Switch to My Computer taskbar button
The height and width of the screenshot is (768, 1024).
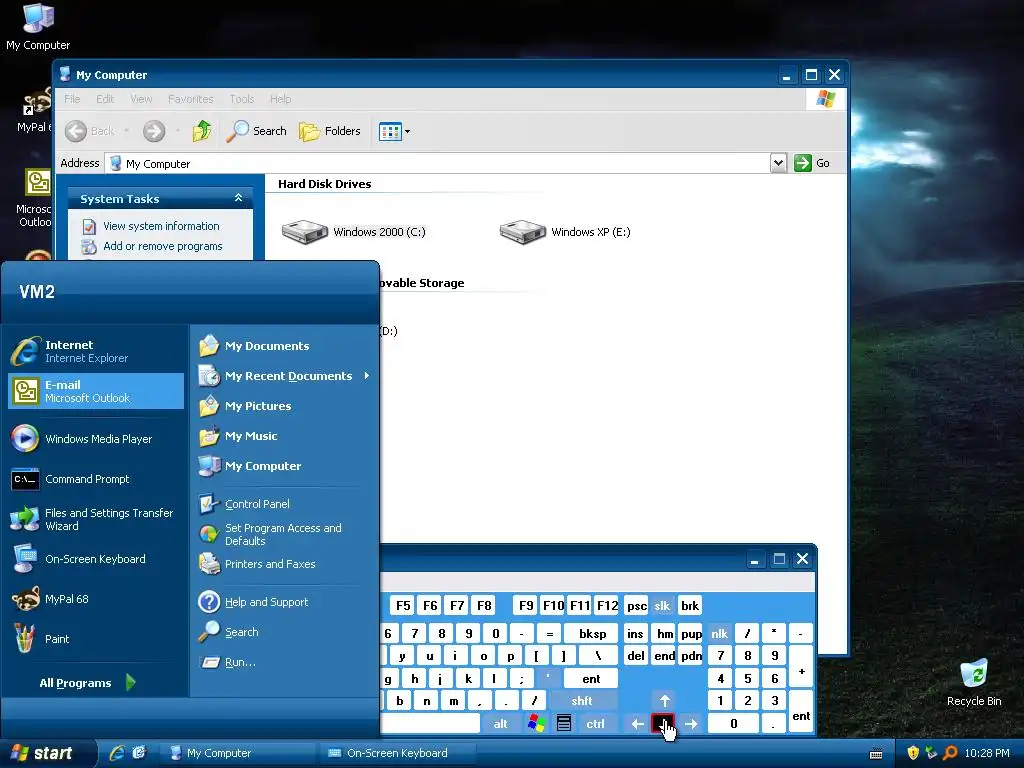click(x=238, y=753)
